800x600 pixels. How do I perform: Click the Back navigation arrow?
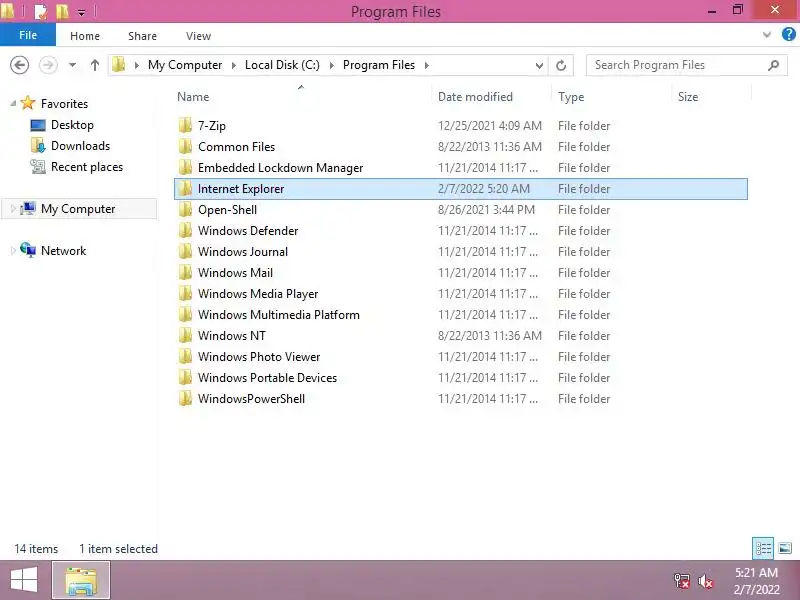(19, 65)
